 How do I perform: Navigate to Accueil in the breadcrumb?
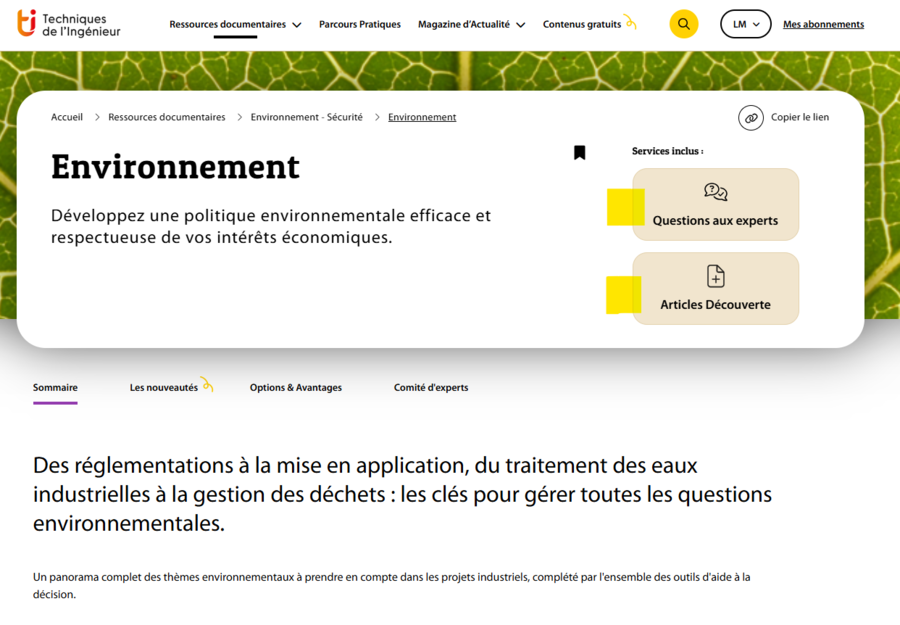67,118
